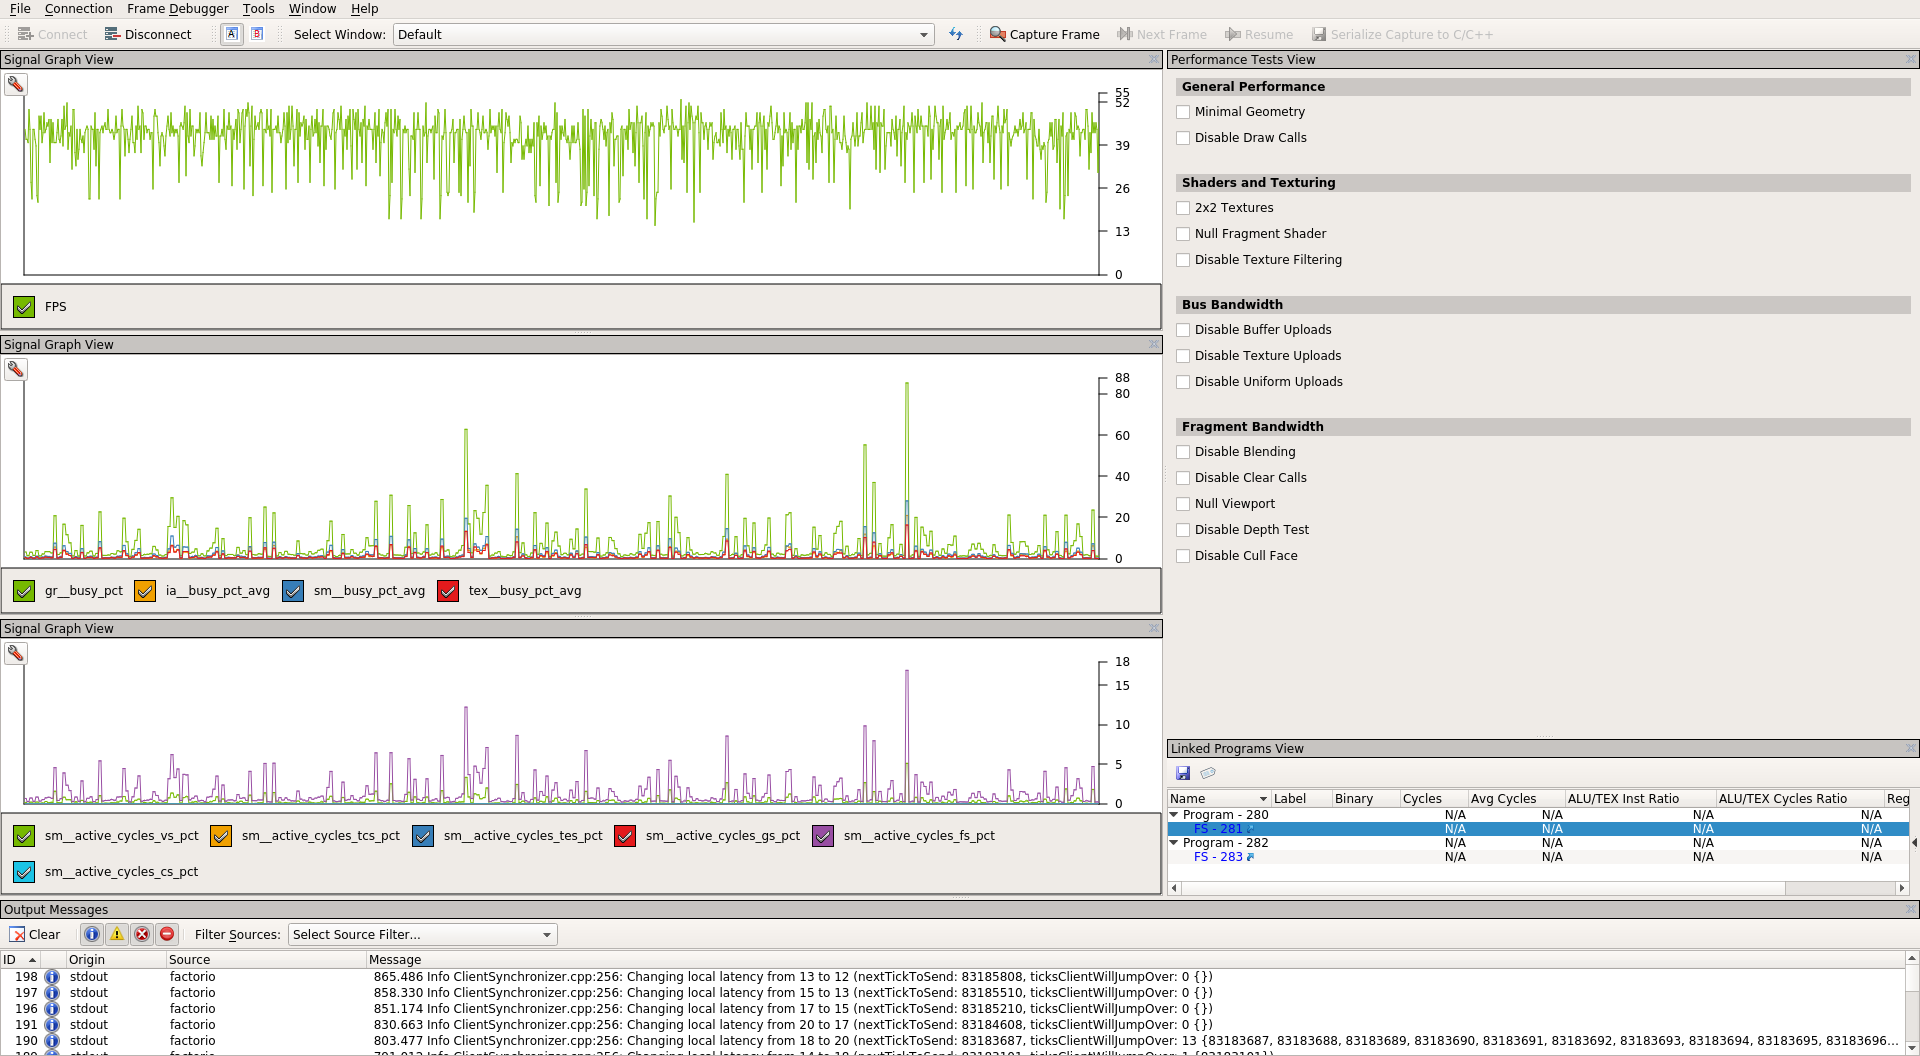
Task: Click the Resume toolbar button
Action: [x=1259, y=34]
